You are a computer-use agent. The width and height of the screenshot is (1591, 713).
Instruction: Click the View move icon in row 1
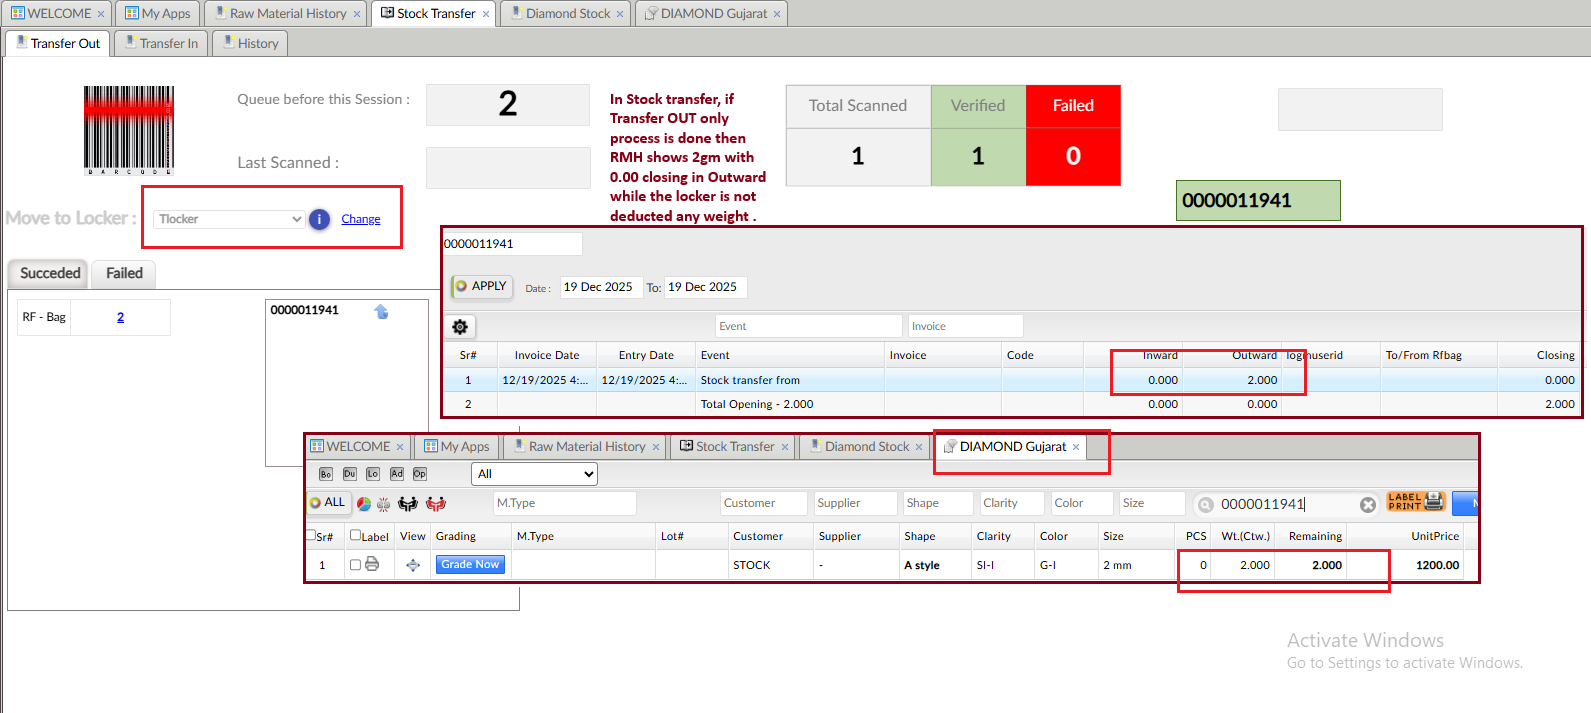[413, 565]
